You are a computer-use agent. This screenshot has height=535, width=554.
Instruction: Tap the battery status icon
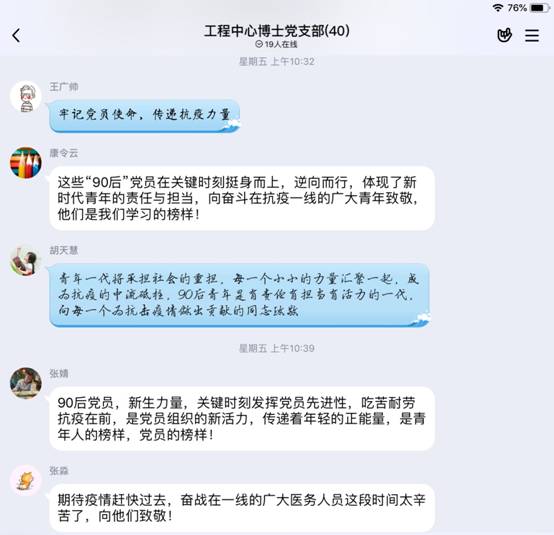coord(540,7)
